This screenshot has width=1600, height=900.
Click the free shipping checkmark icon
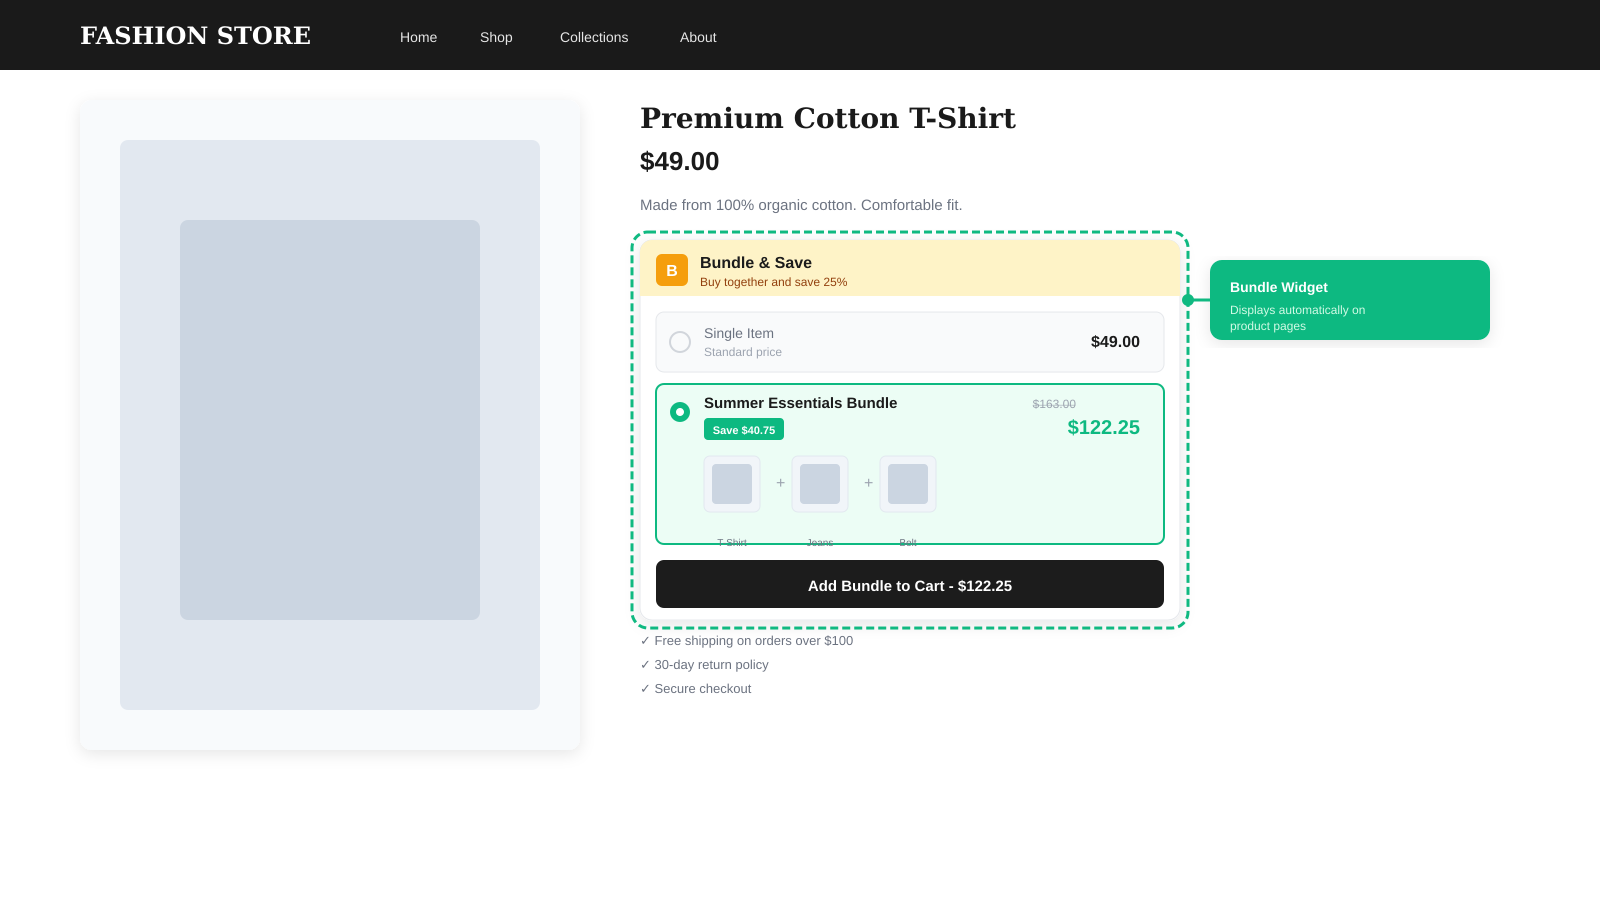pyautogui.click(x=645, y=640)
